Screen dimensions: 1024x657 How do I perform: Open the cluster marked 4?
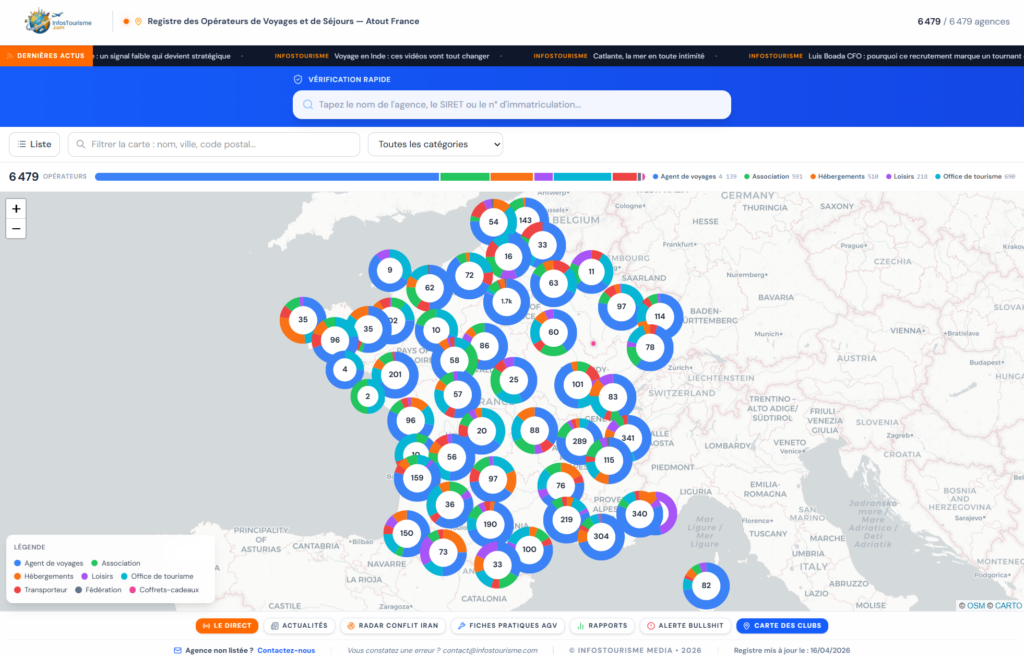point(345,370)
